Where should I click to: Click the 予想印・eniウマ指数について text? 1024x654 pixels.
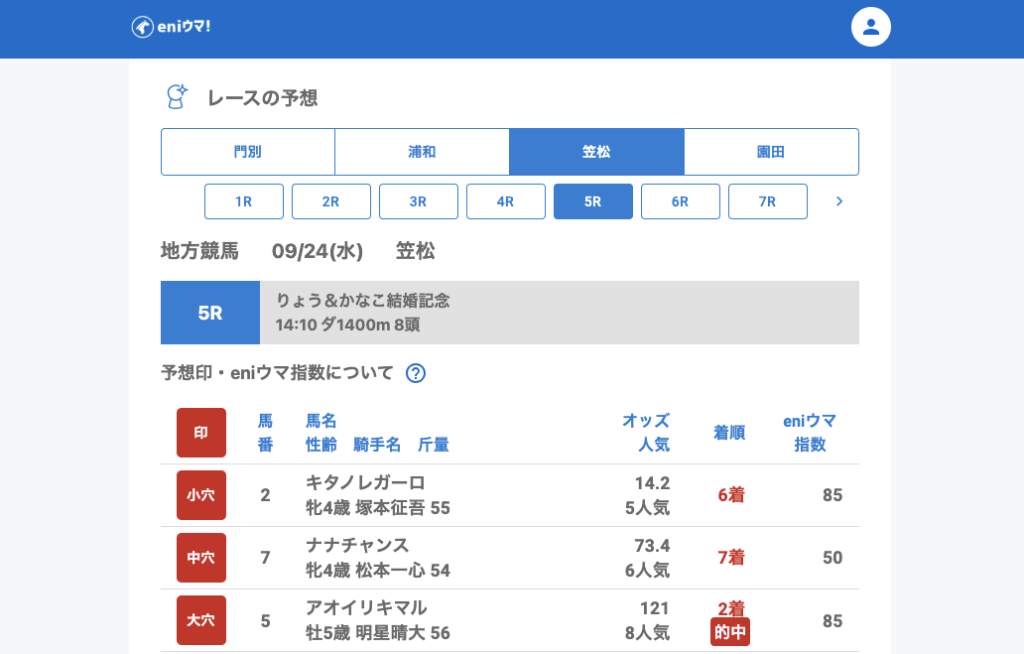coord(277,373)
